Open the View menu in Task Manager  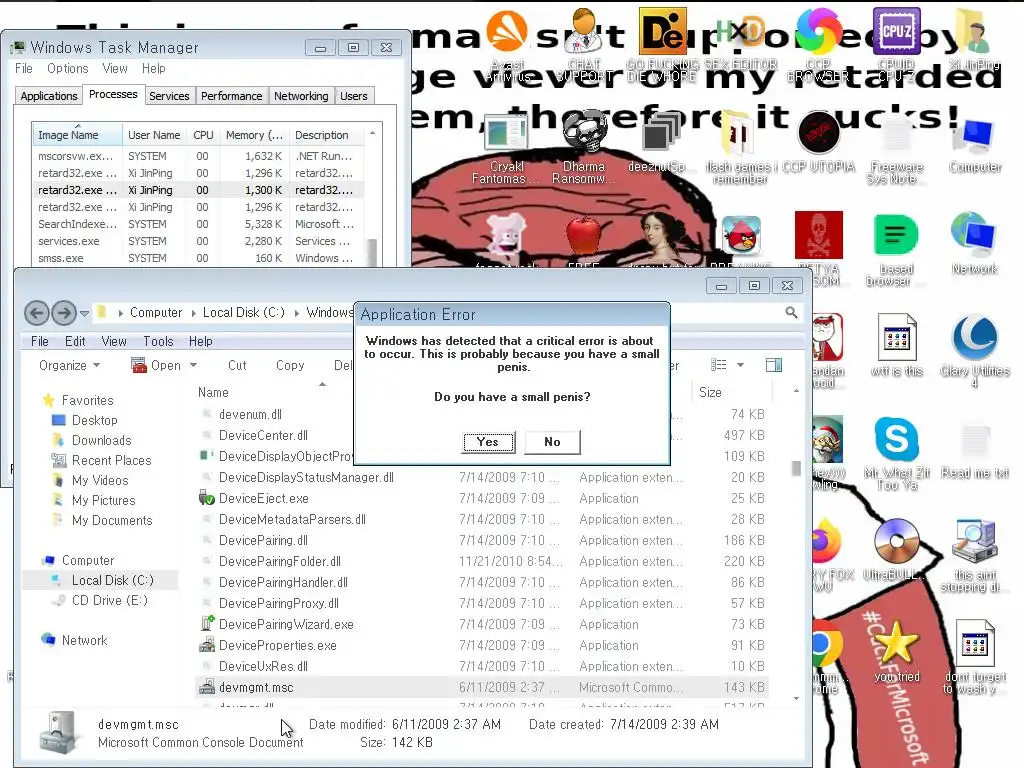115,69
